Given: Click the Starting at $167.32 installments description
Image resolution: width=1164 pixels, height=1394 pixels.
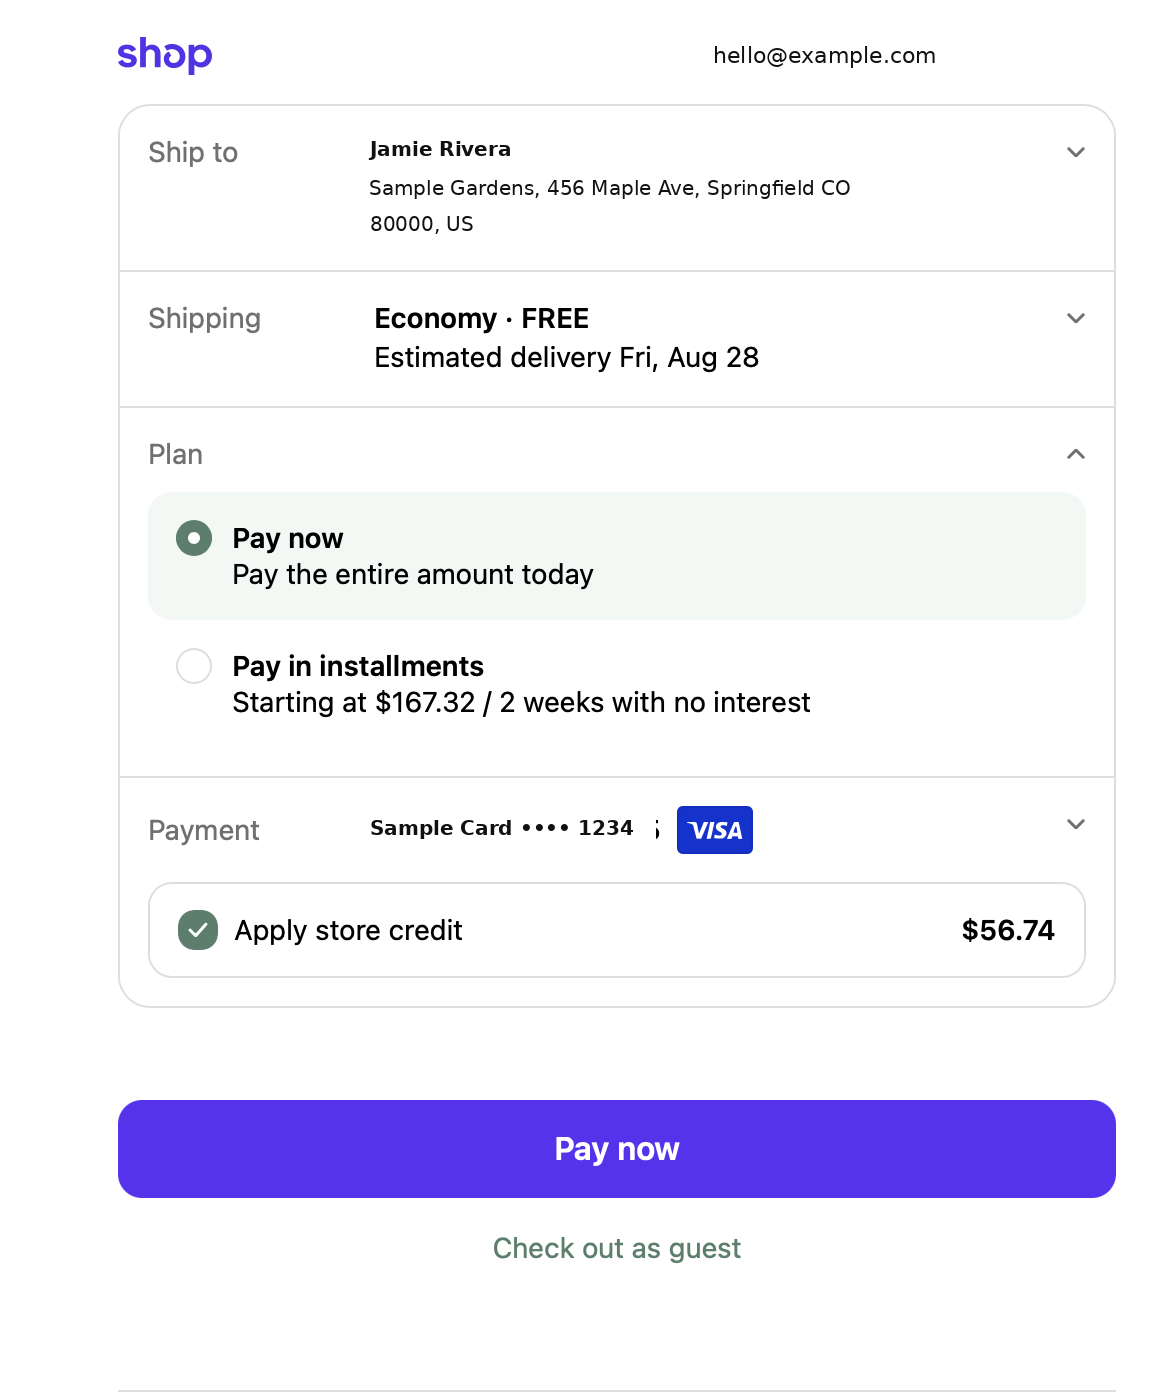Looking at the screenshot, I should point(521,702).
